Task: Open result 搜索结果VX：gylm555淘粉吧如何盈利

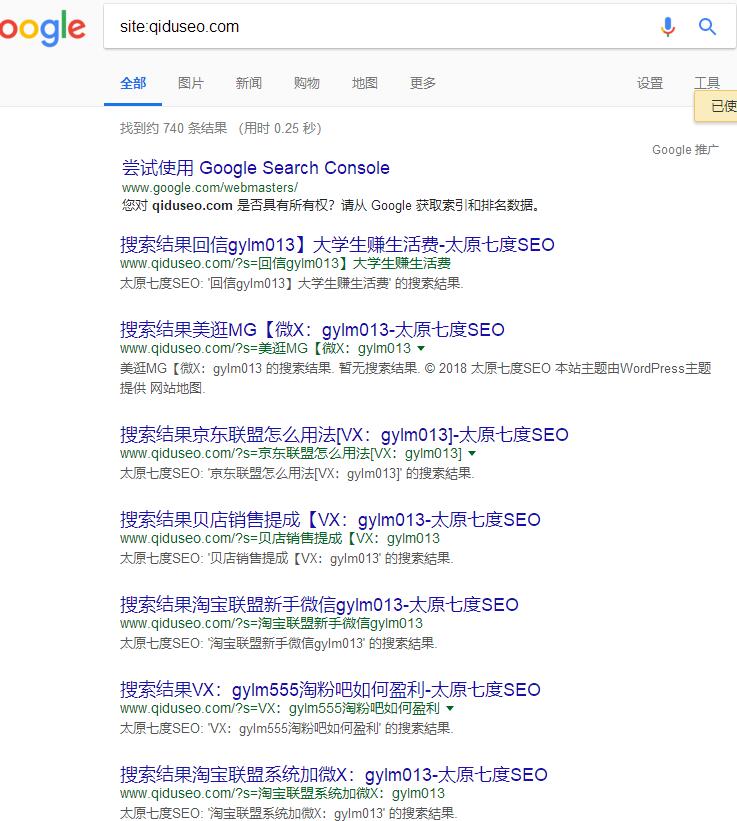Action: pos(330,690)
